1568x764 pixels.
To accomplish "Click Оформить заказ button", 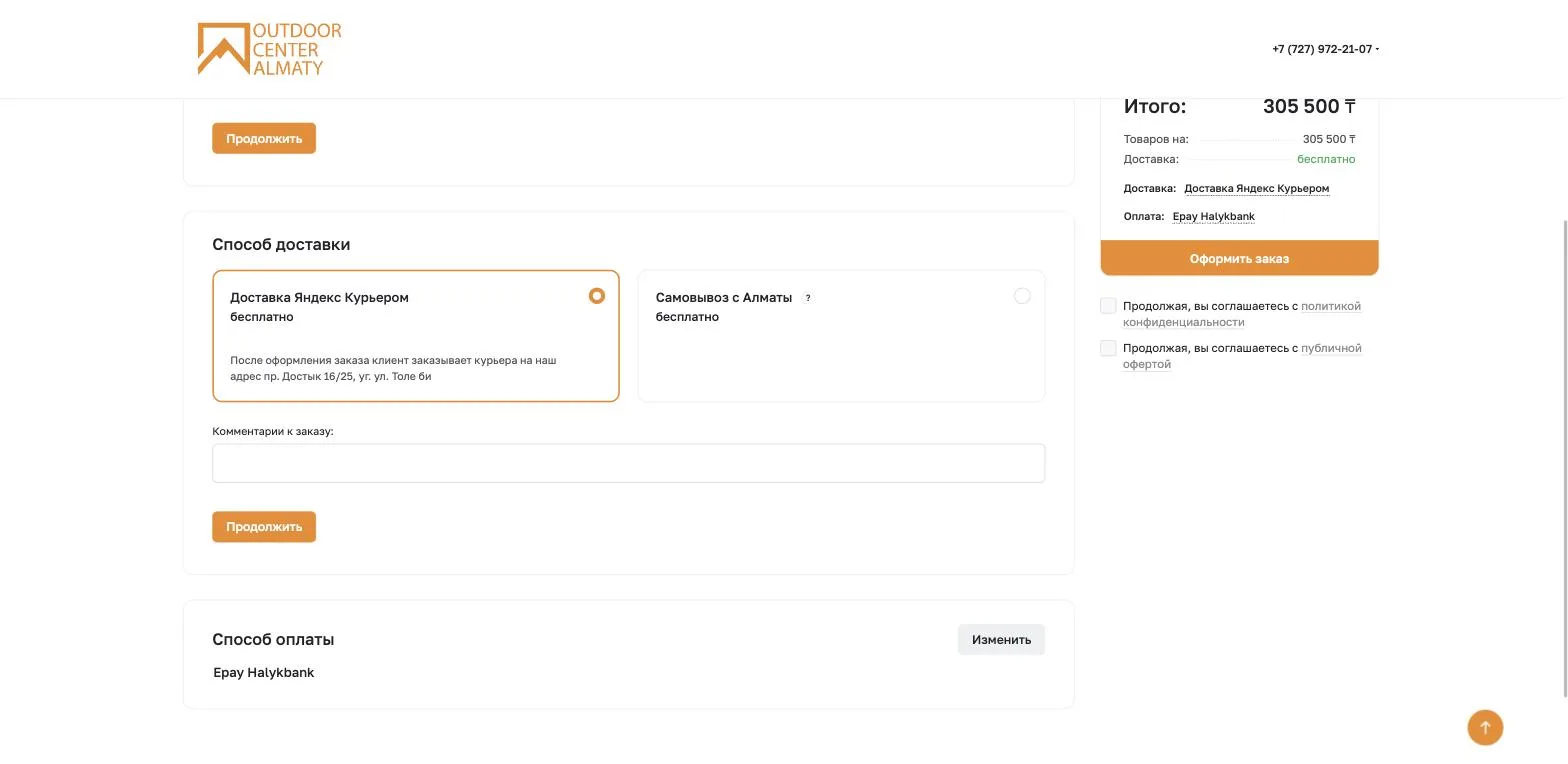I will pos(1239,258).
